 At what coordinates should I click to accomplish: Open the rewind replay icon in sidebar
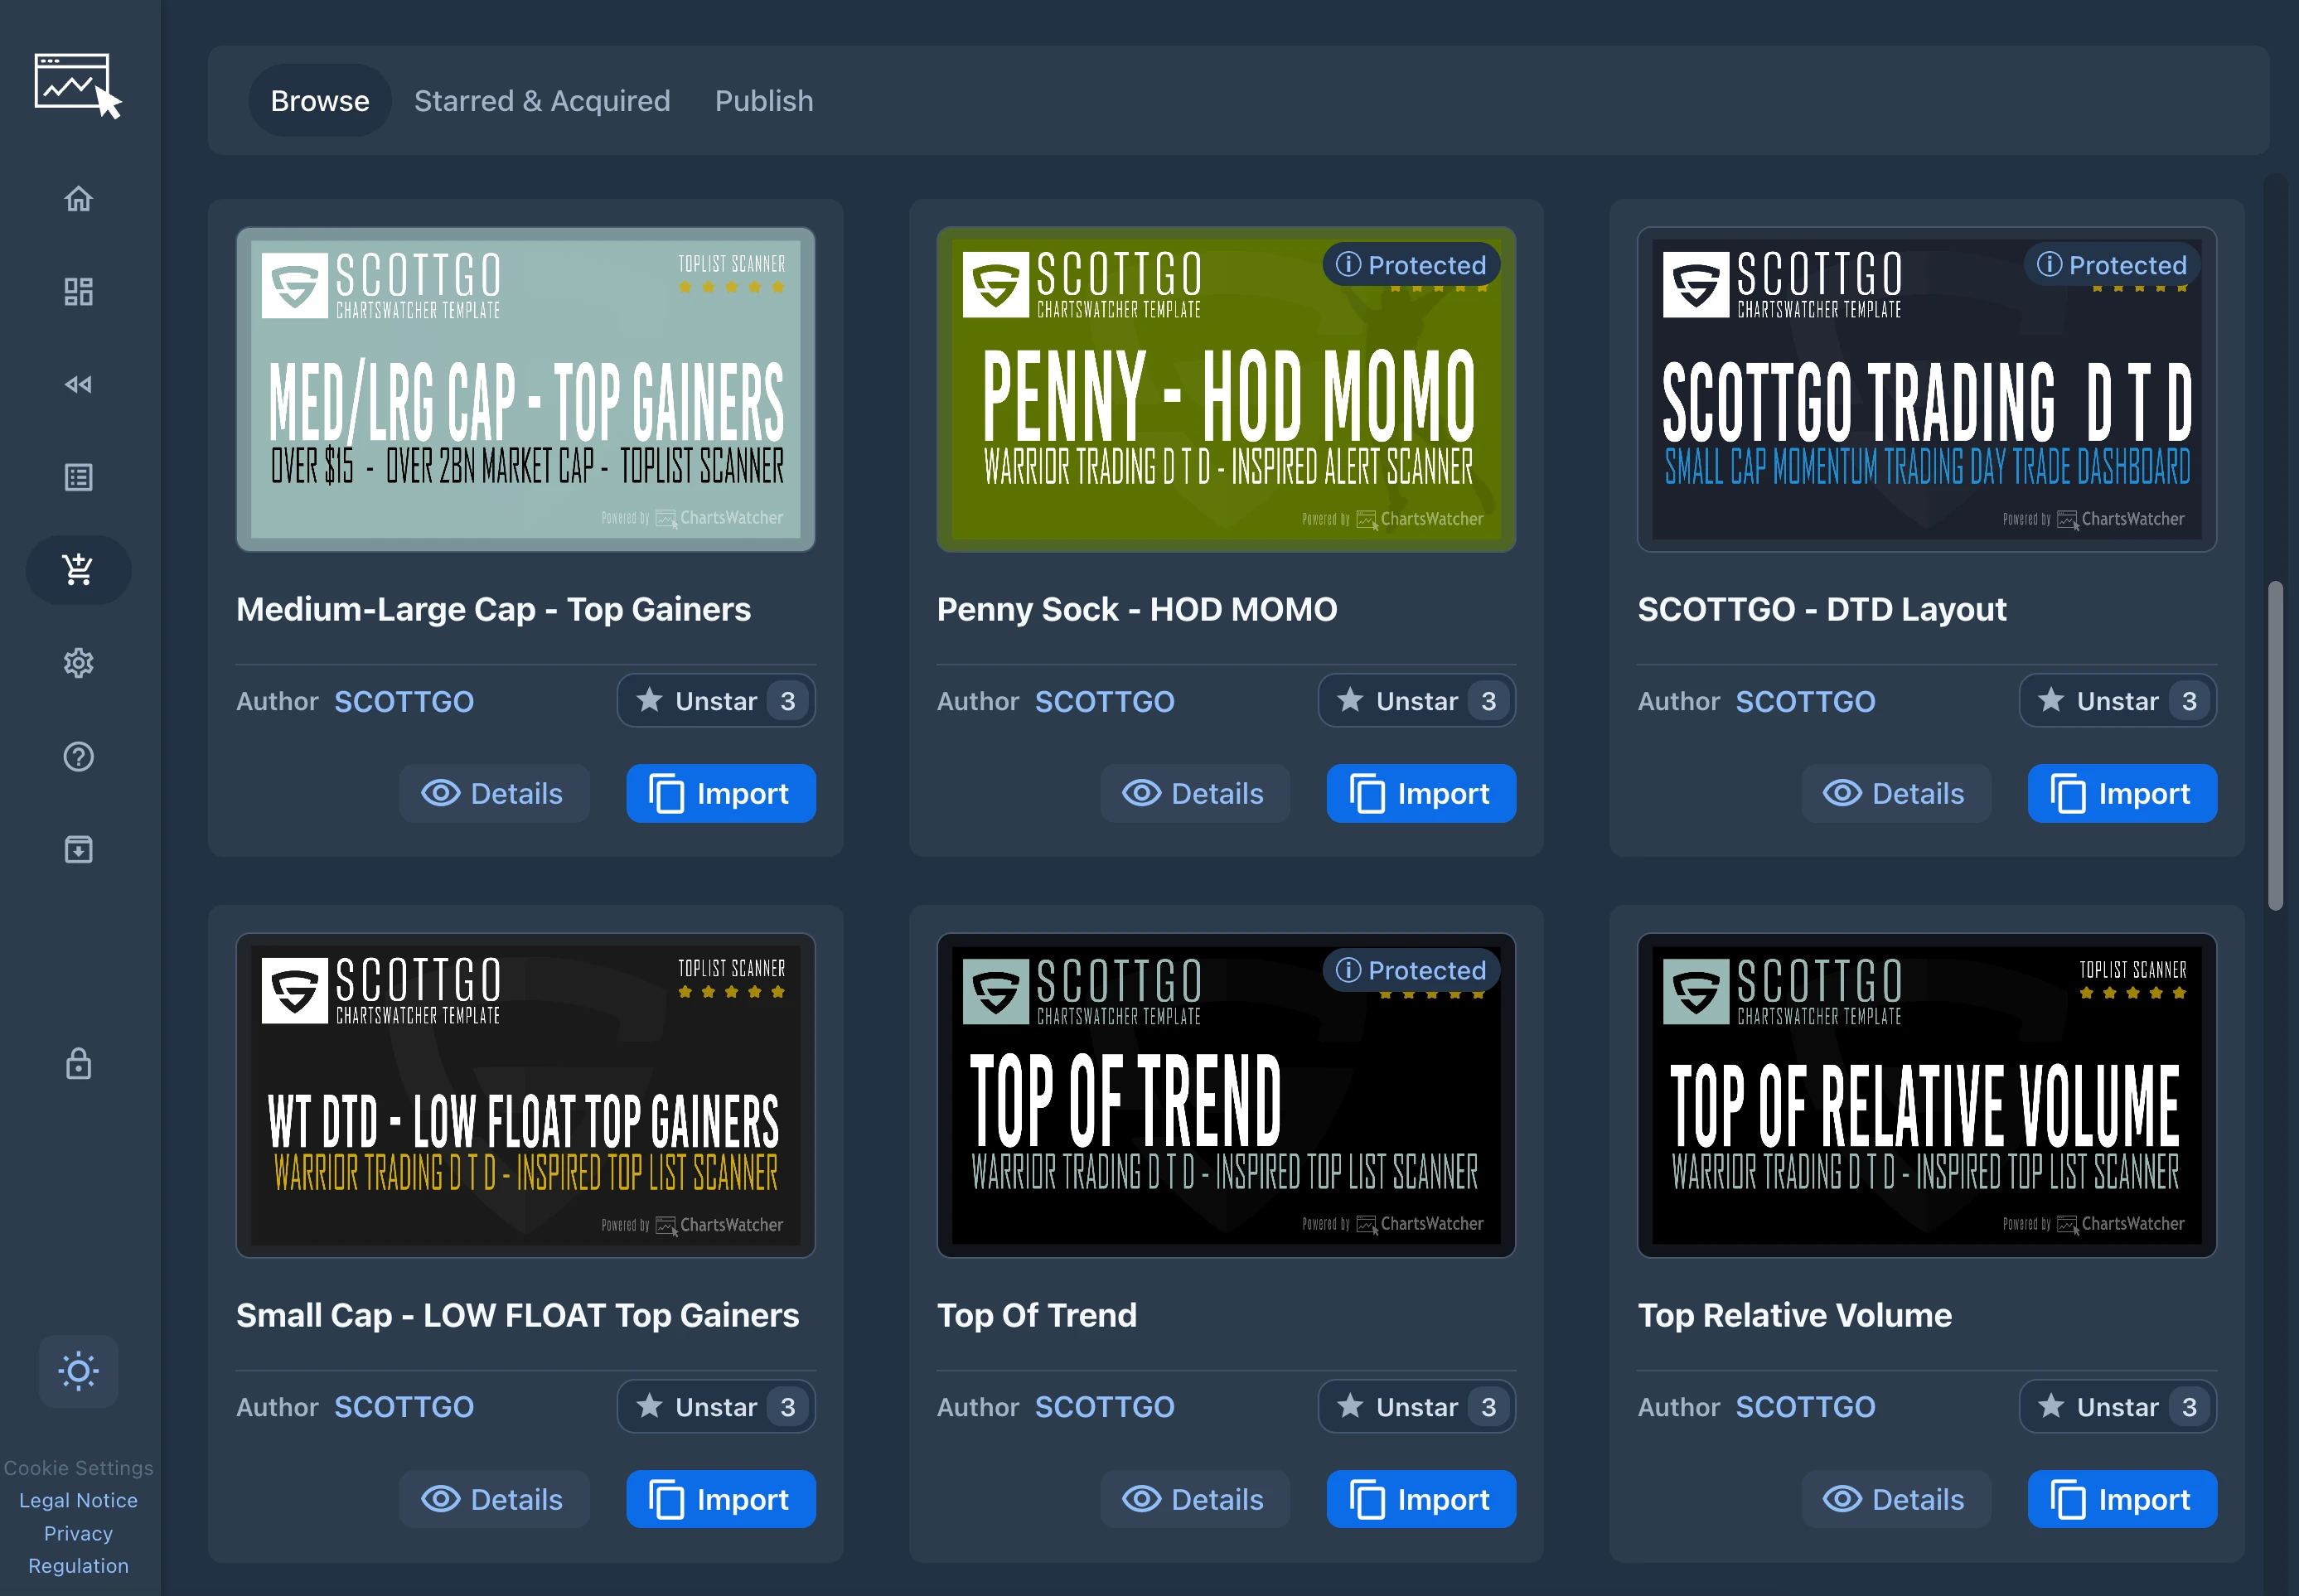click(78, 385)
